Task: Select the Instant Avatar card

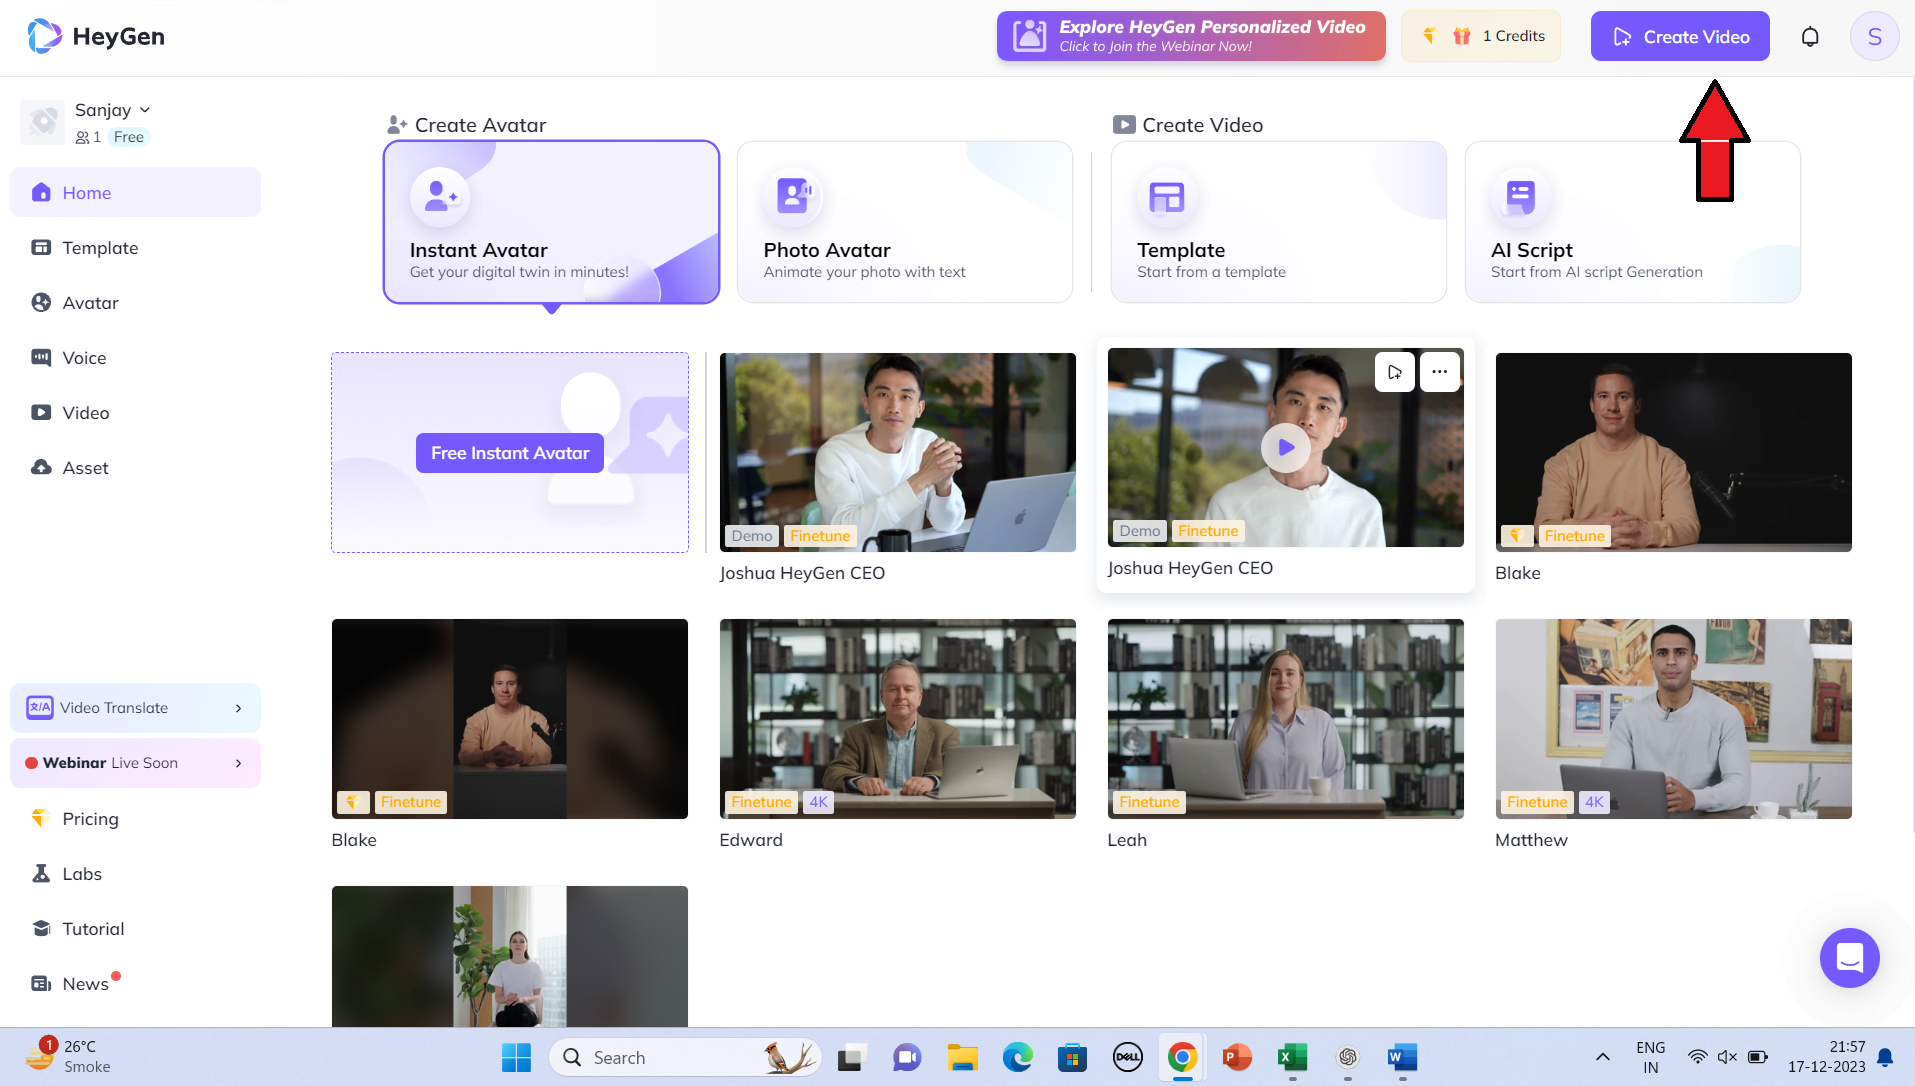Action: point(551,222)
